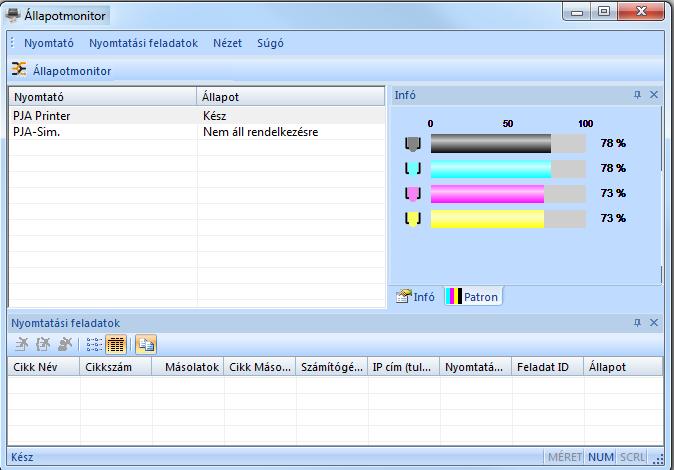Toggle the highlighted documents icon in toolbar

coord(146,344)
